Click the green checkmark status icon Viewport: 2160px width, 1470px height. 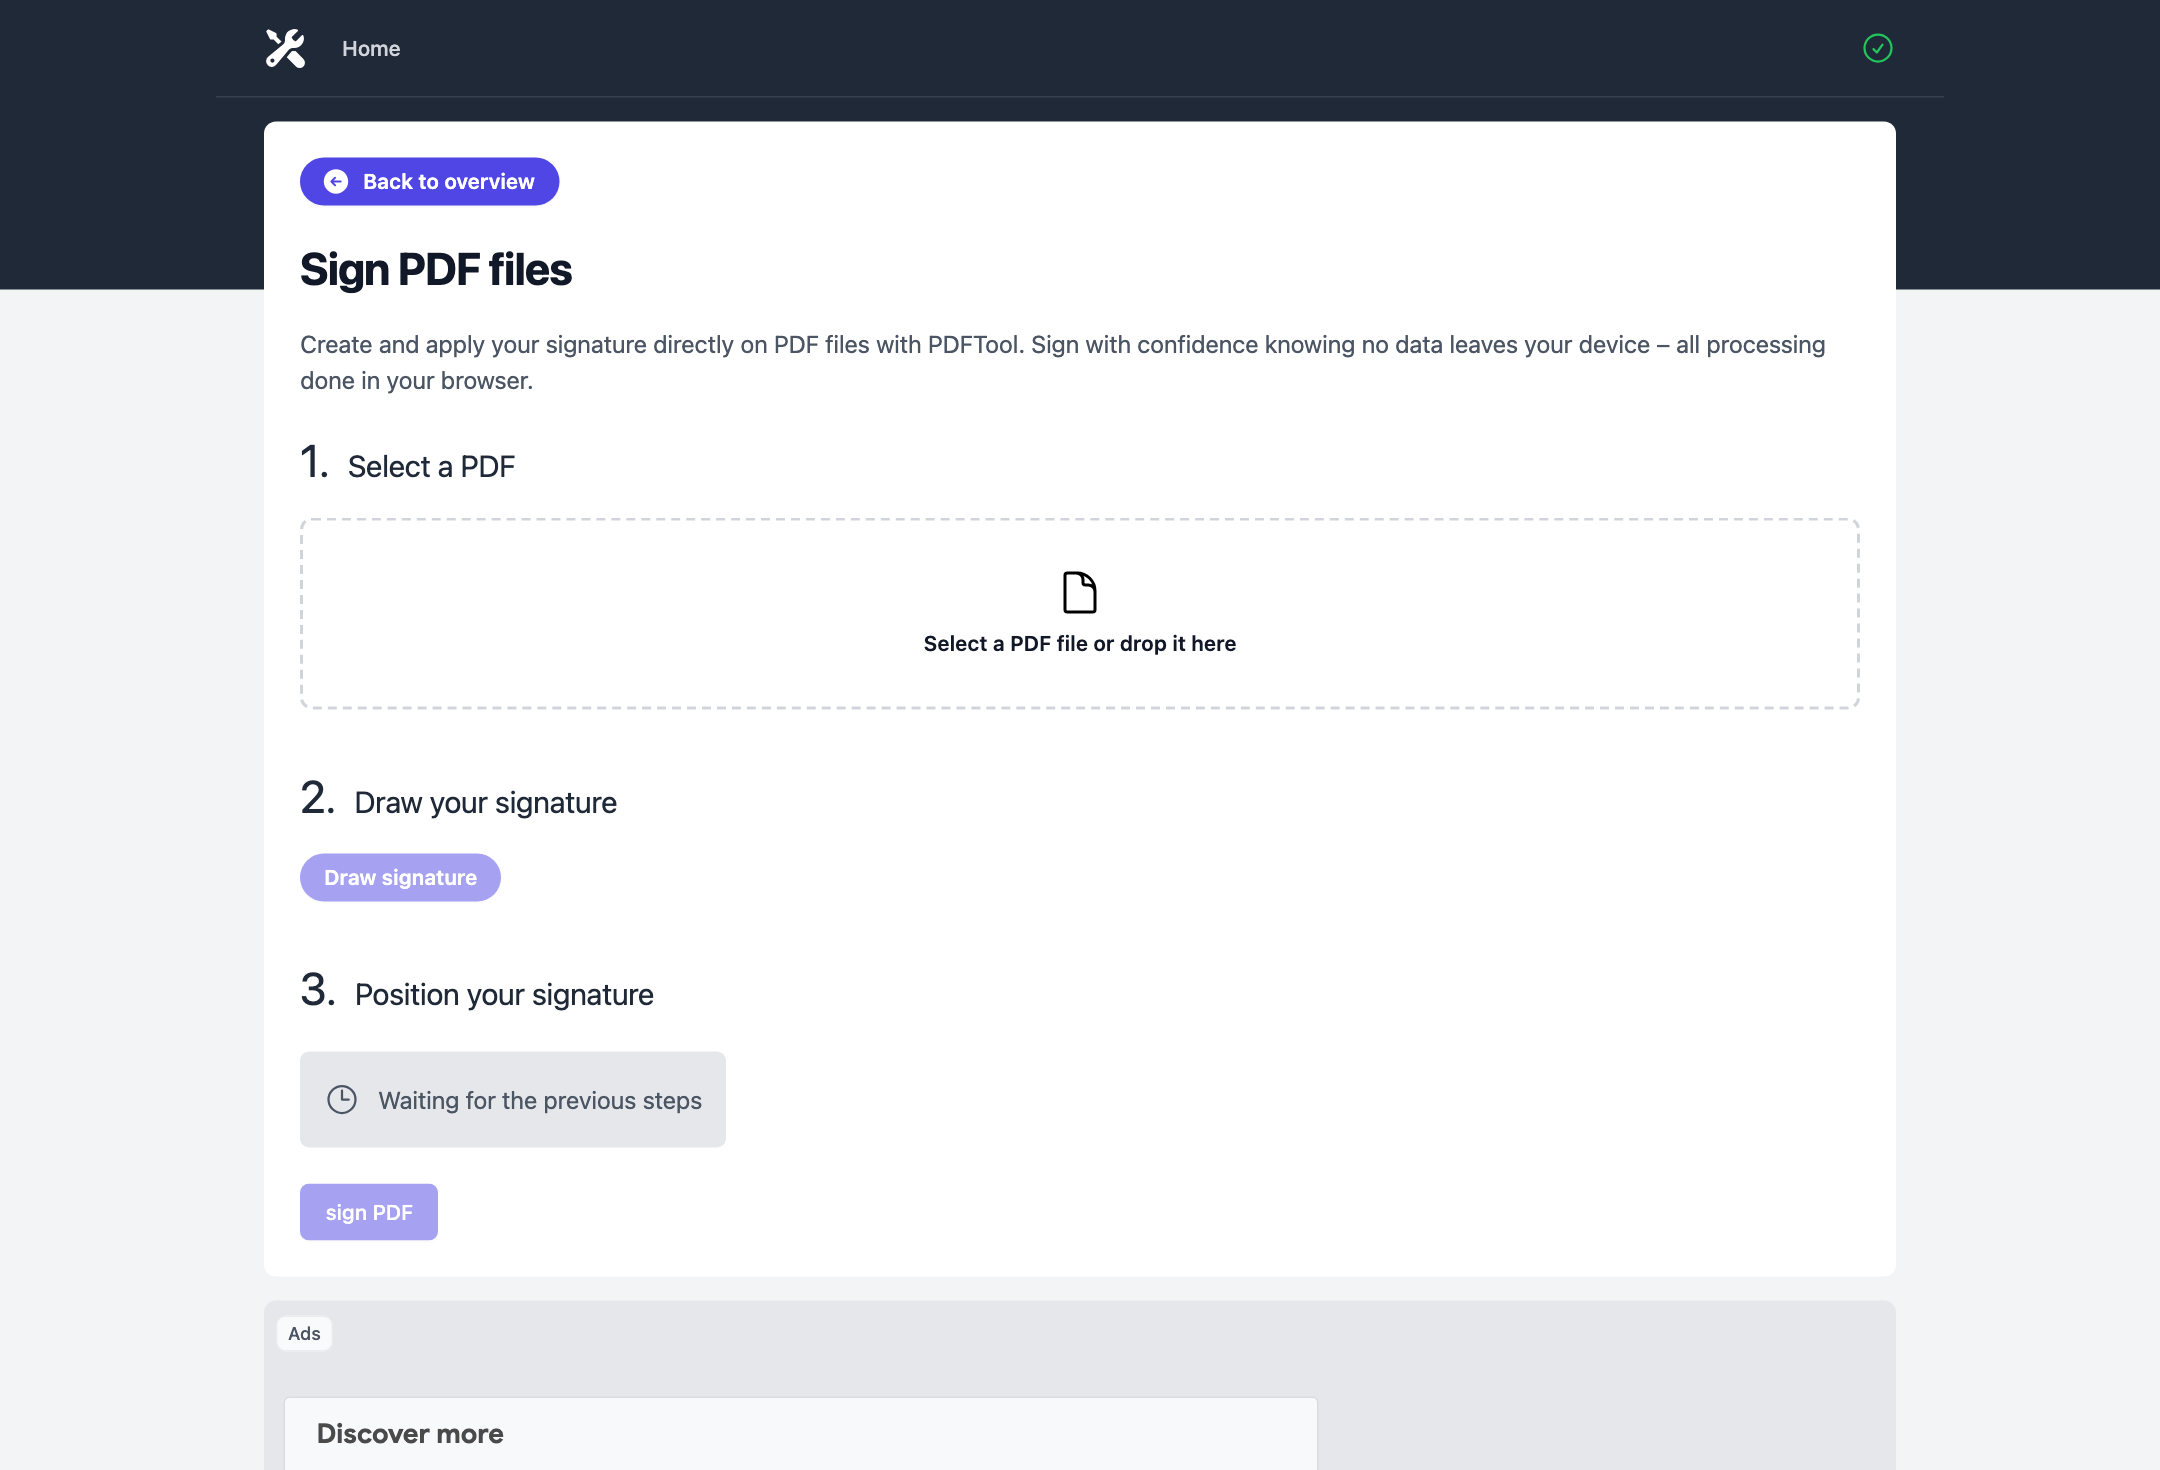(1877, 48)
